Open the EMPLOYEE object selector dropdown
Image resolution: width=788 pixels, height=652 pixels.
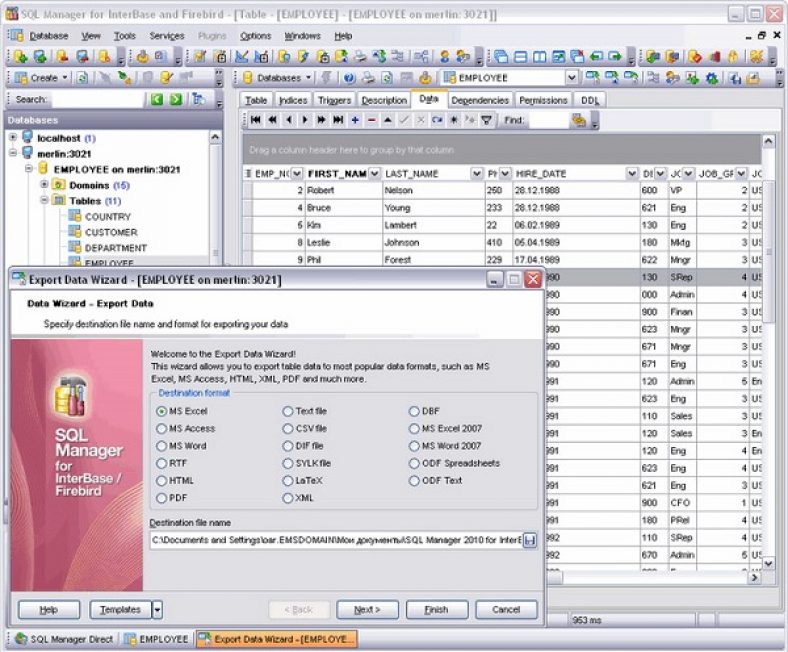[571, 78]
